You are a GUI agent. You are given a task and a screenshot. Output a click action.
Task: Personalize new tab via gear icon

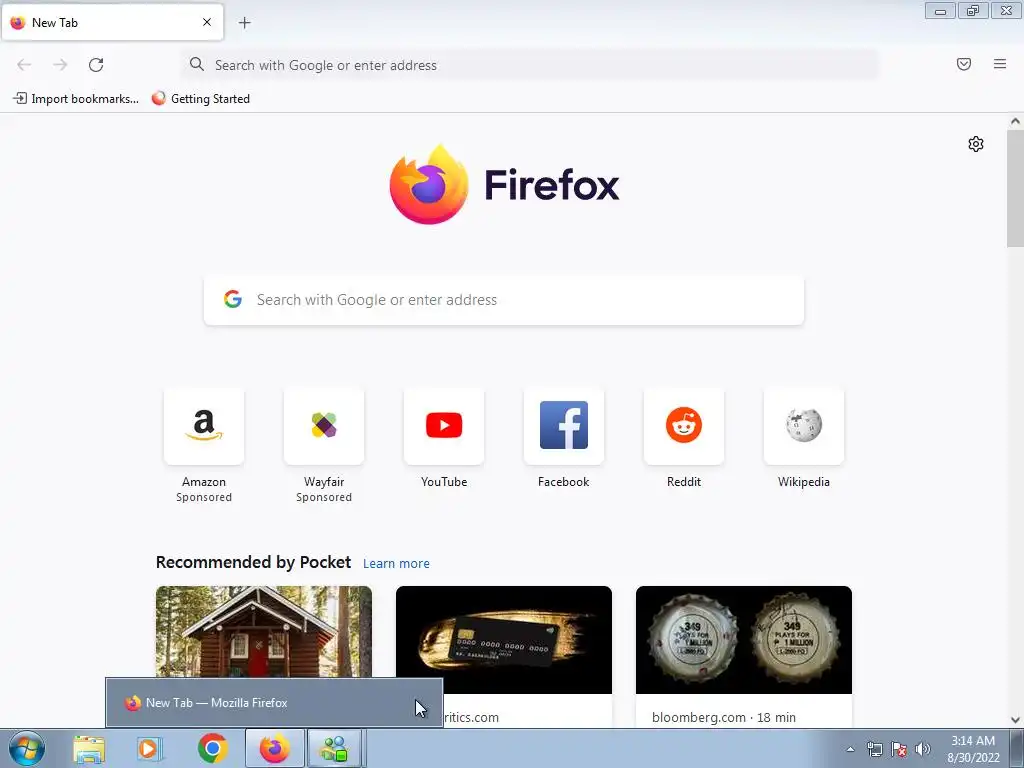pyautogui.click(x=976, y=144)
